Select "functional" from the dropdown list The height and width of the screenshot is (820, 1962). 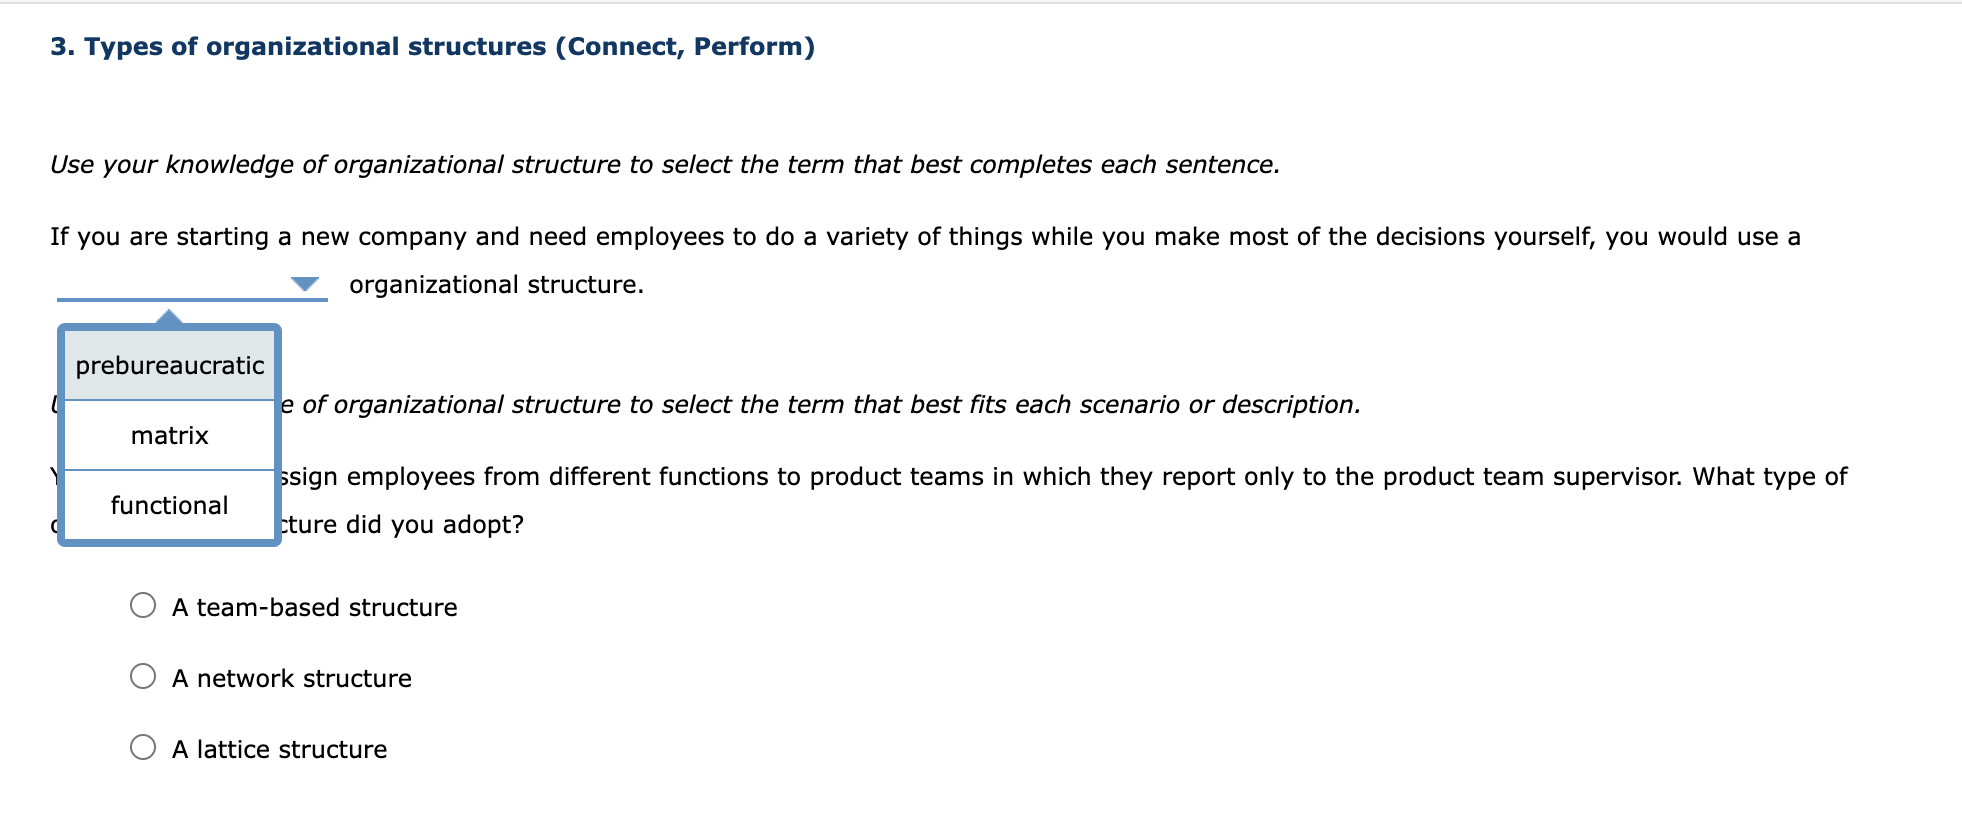pos(170,505)
